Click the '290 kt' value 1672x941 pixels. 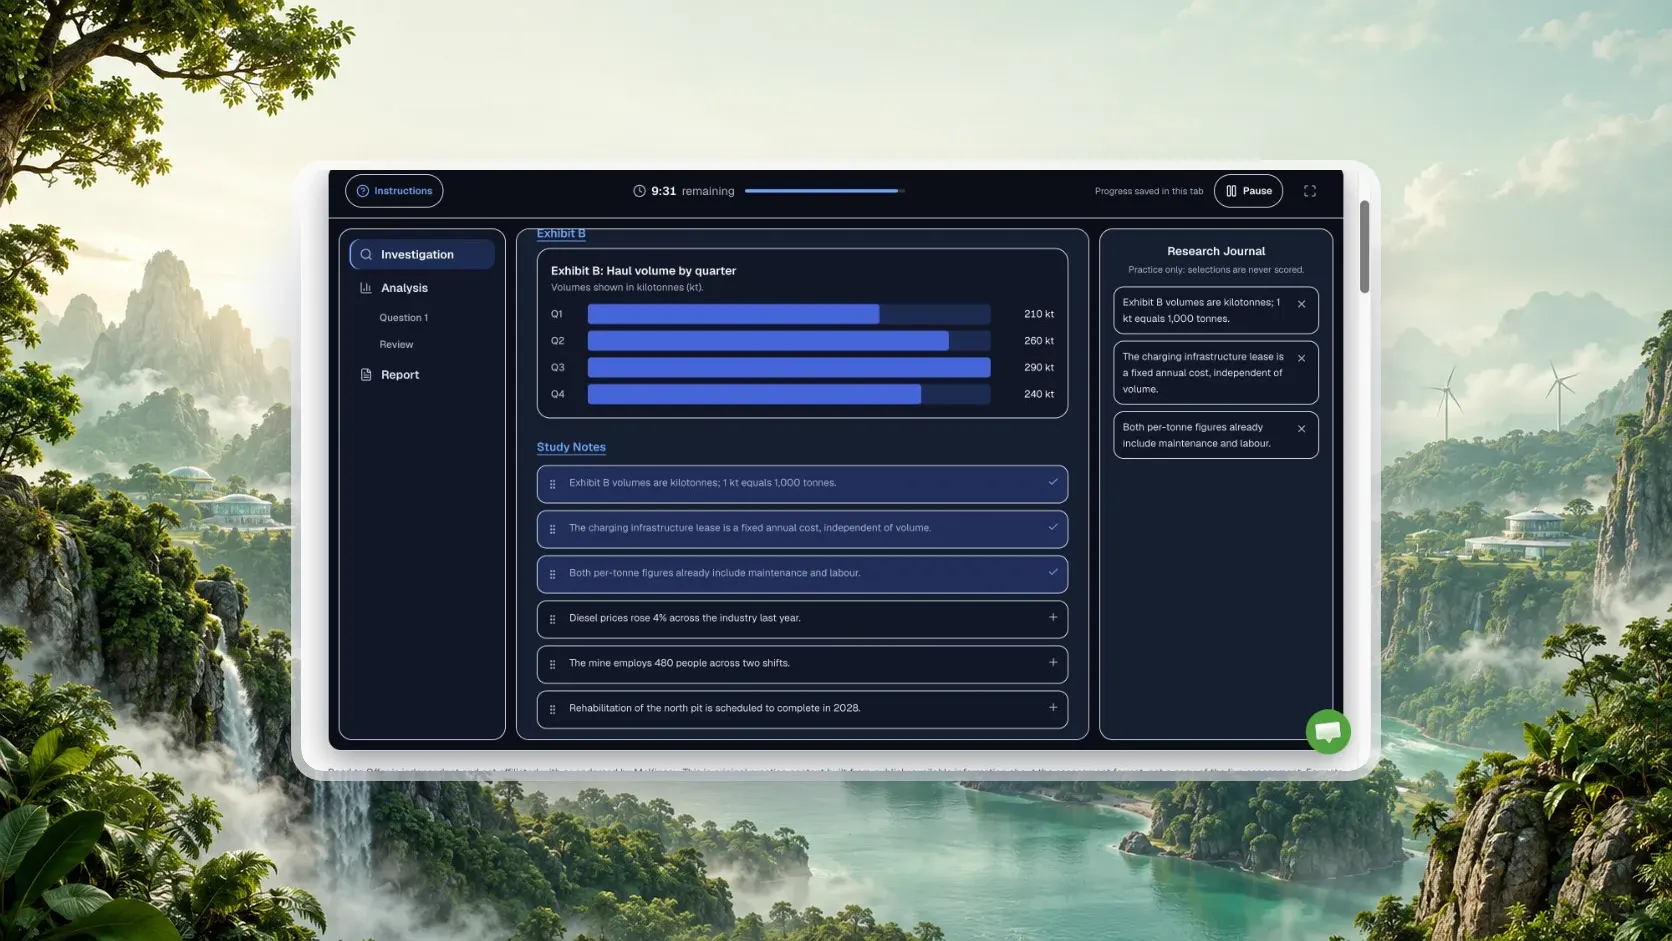pos(1039,368)
